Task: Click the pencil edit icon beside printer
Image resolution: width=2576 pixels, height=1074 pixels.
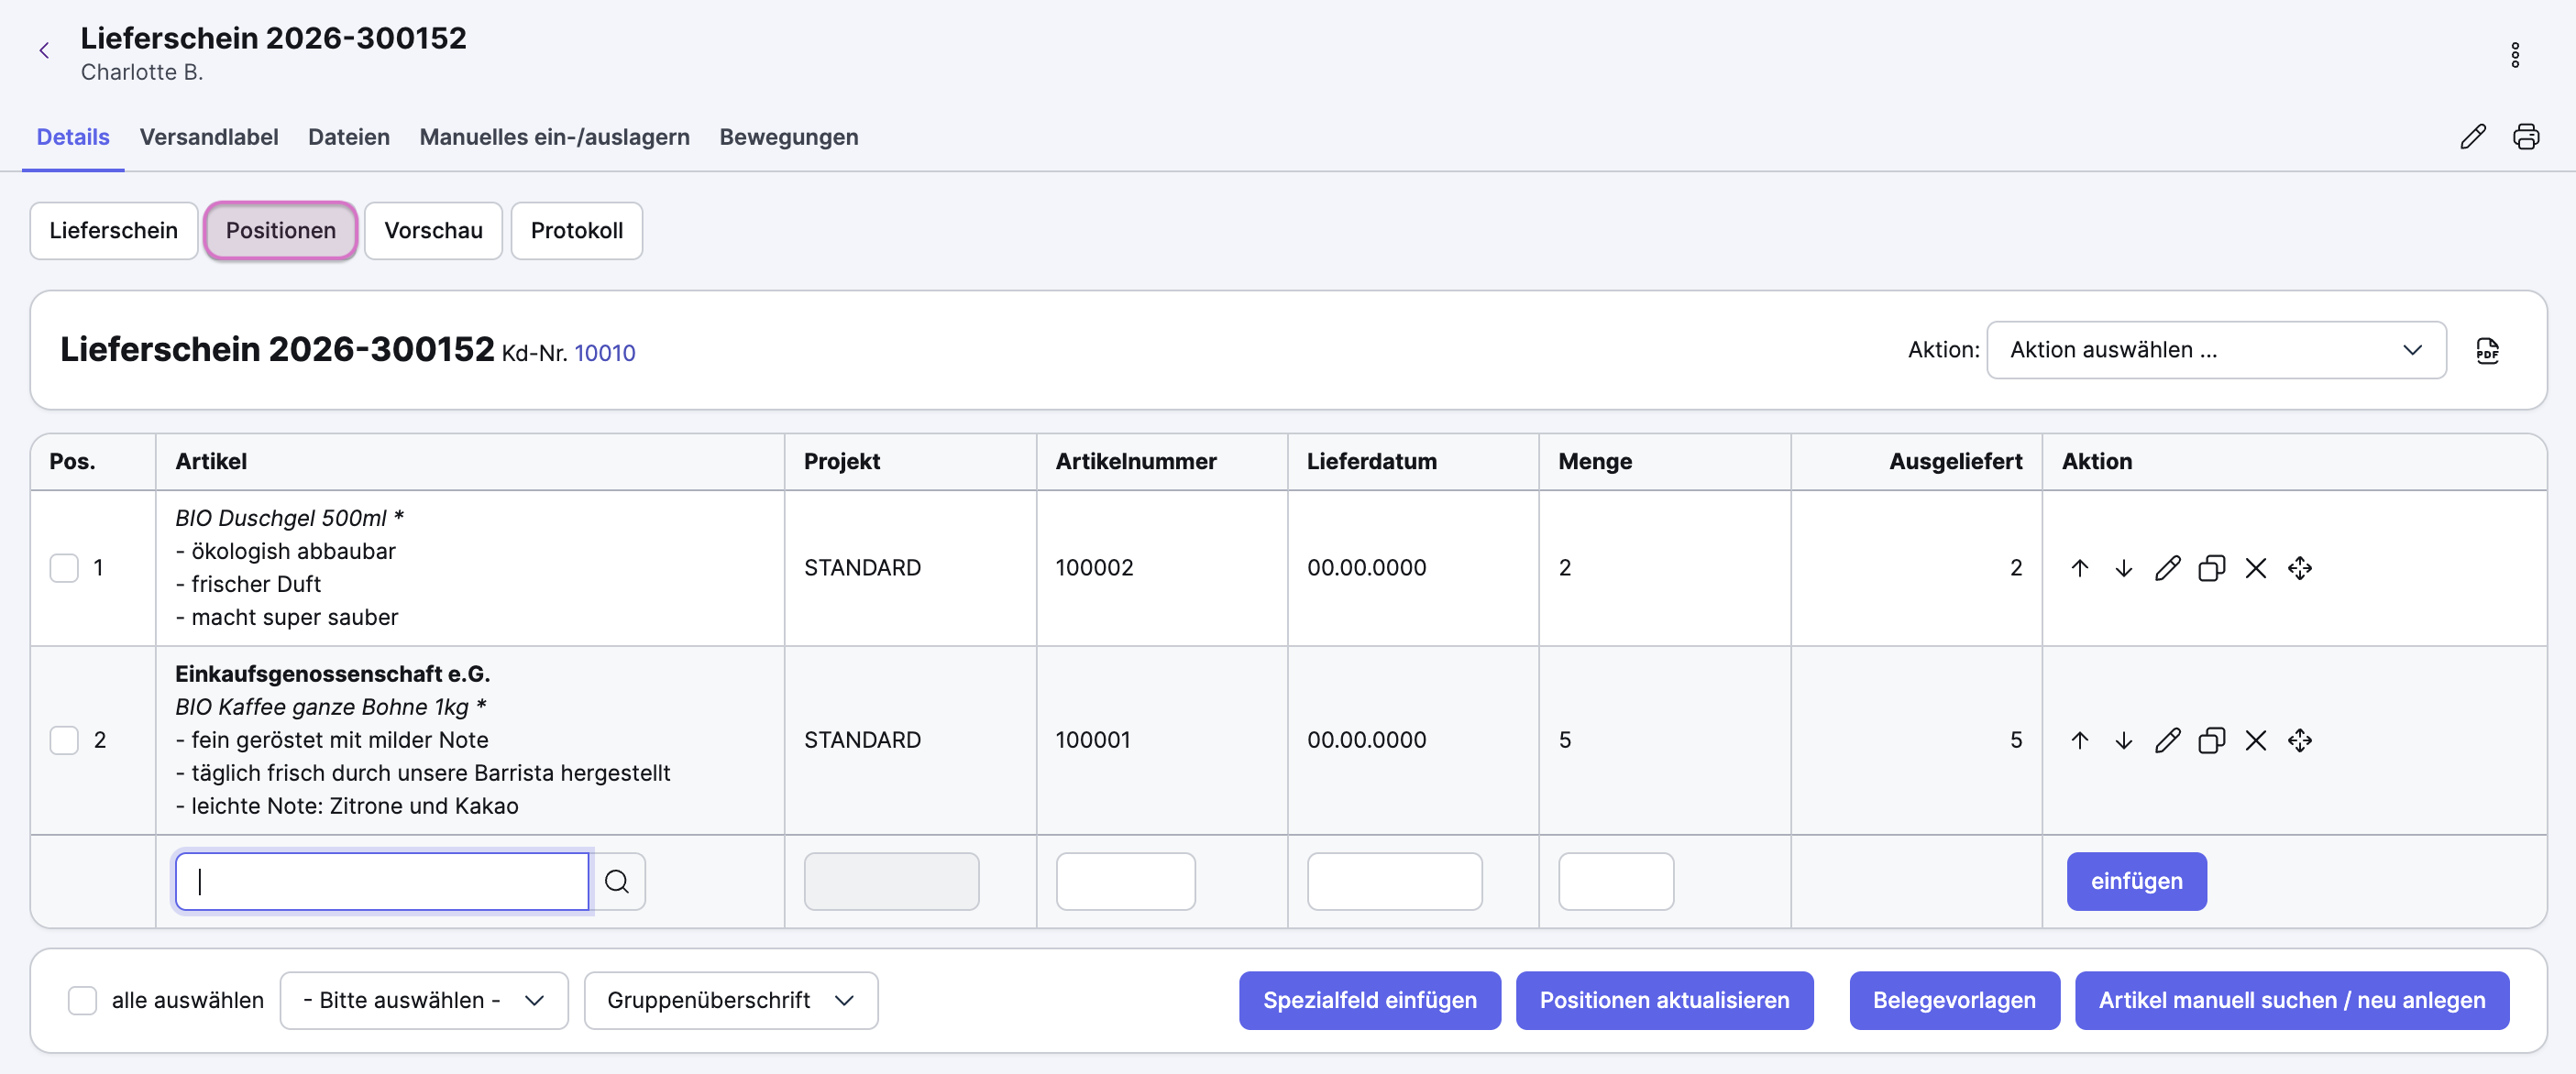Action: click(x=2472, y=137)
